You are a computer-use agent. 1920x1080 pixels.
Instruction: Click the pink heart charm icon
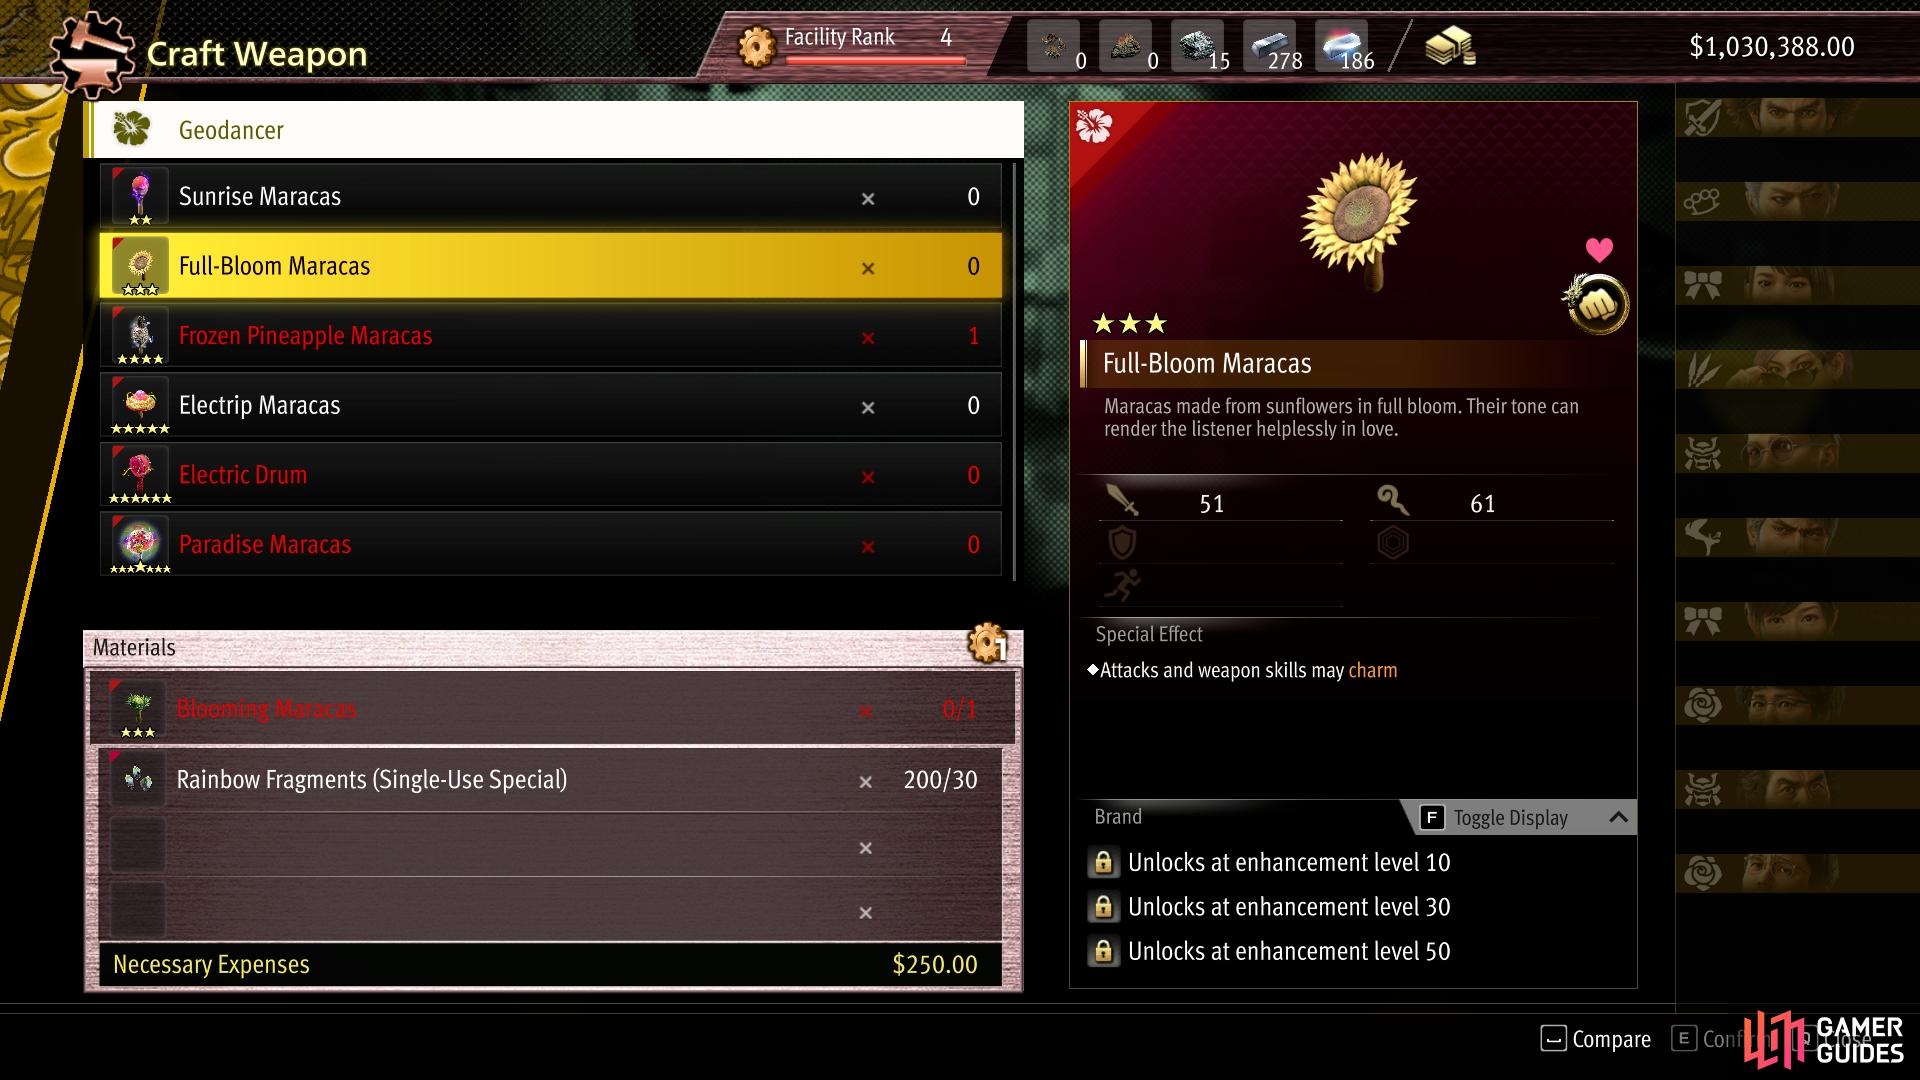[x=1599, y=249]
